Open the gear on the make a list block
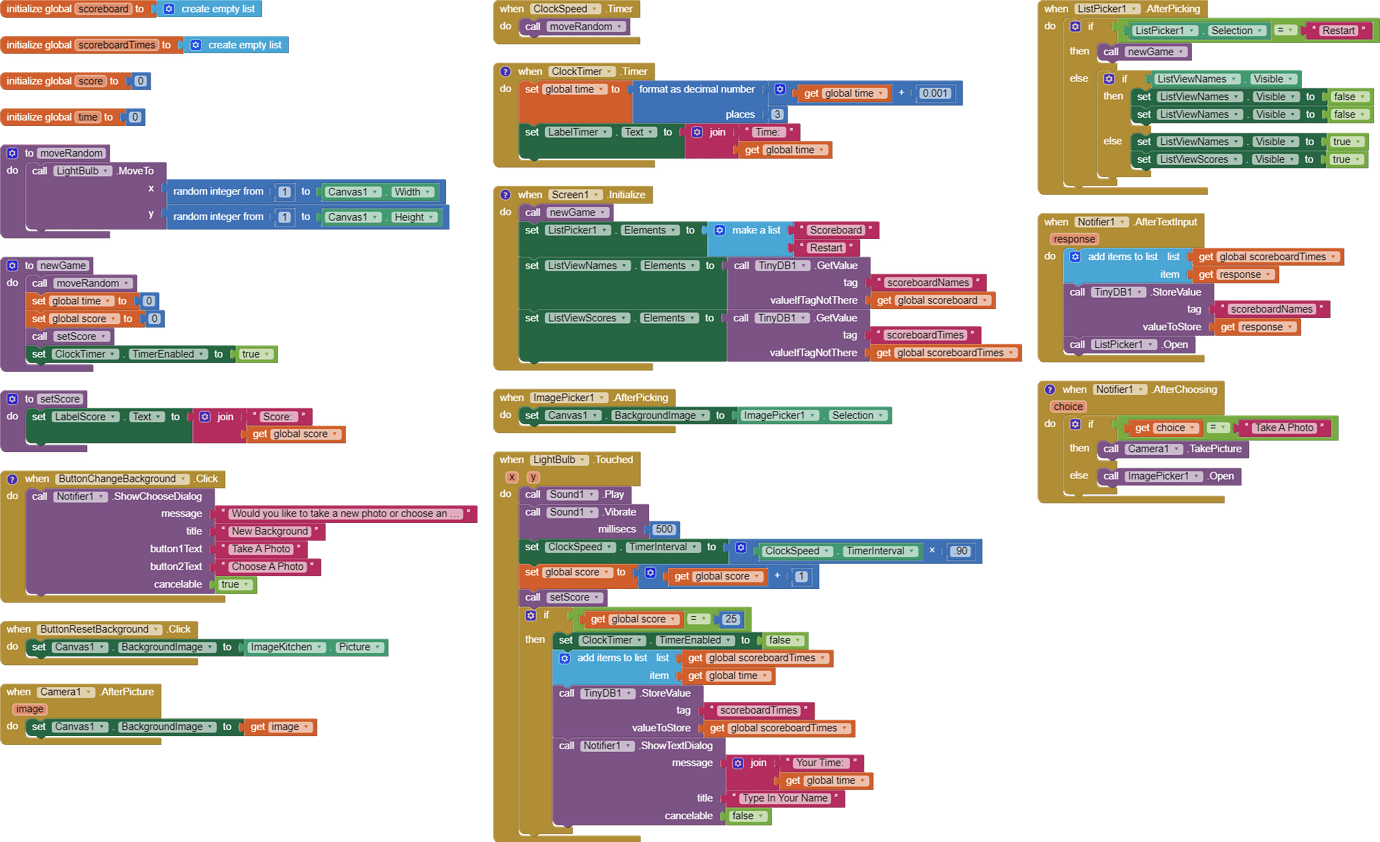Image resolution: width=1380 pixels, height=842 pixels. pos(719,230)
